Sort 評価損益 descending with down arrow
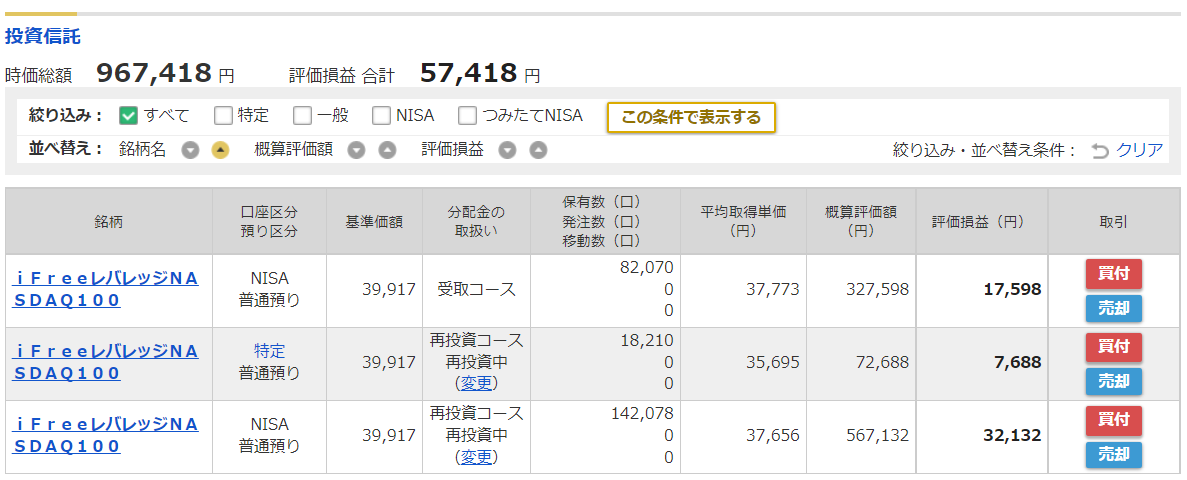The height and width of the screenshot is (480, 1187). tap(507, 151)
